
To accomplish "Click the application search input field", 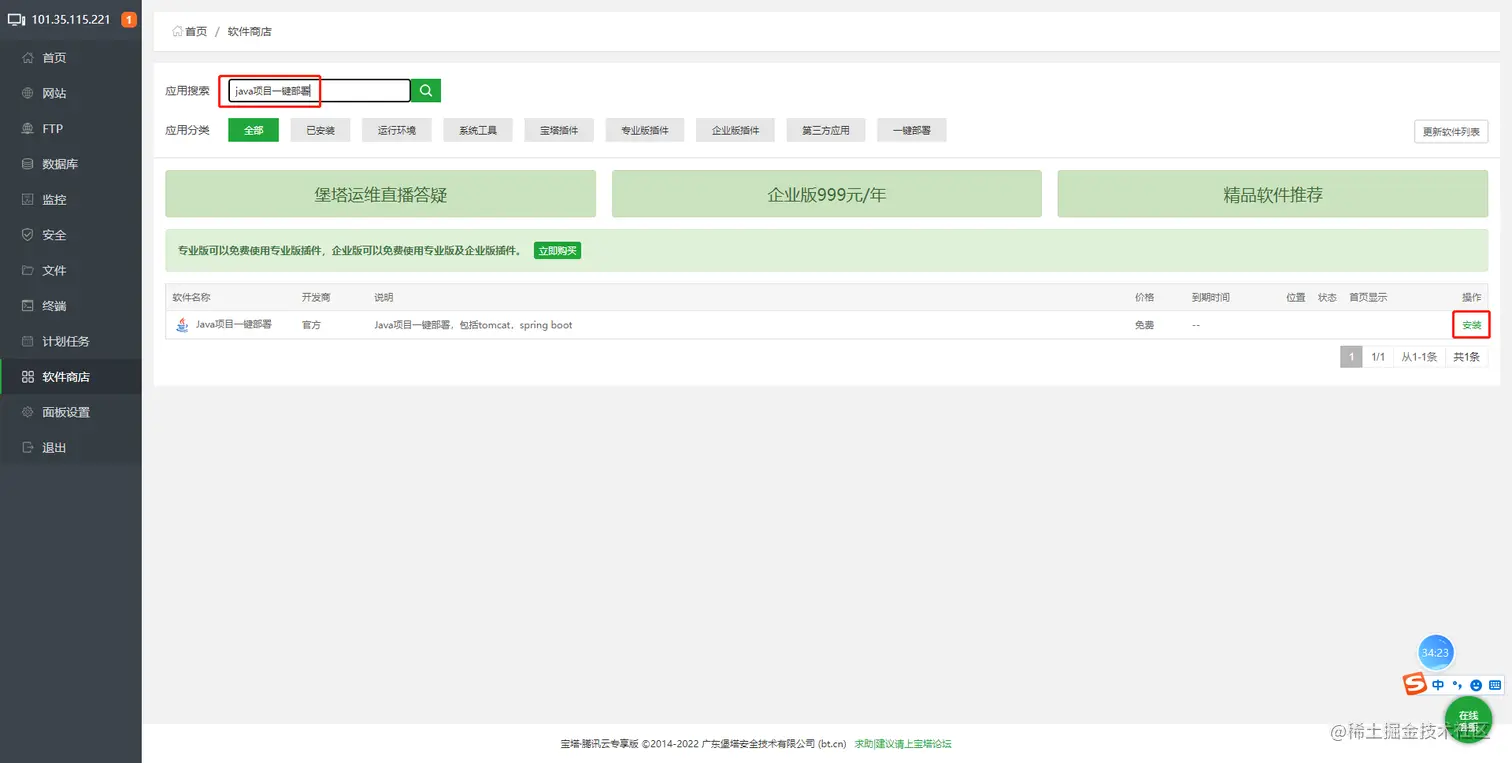I will tap(319, 91).
